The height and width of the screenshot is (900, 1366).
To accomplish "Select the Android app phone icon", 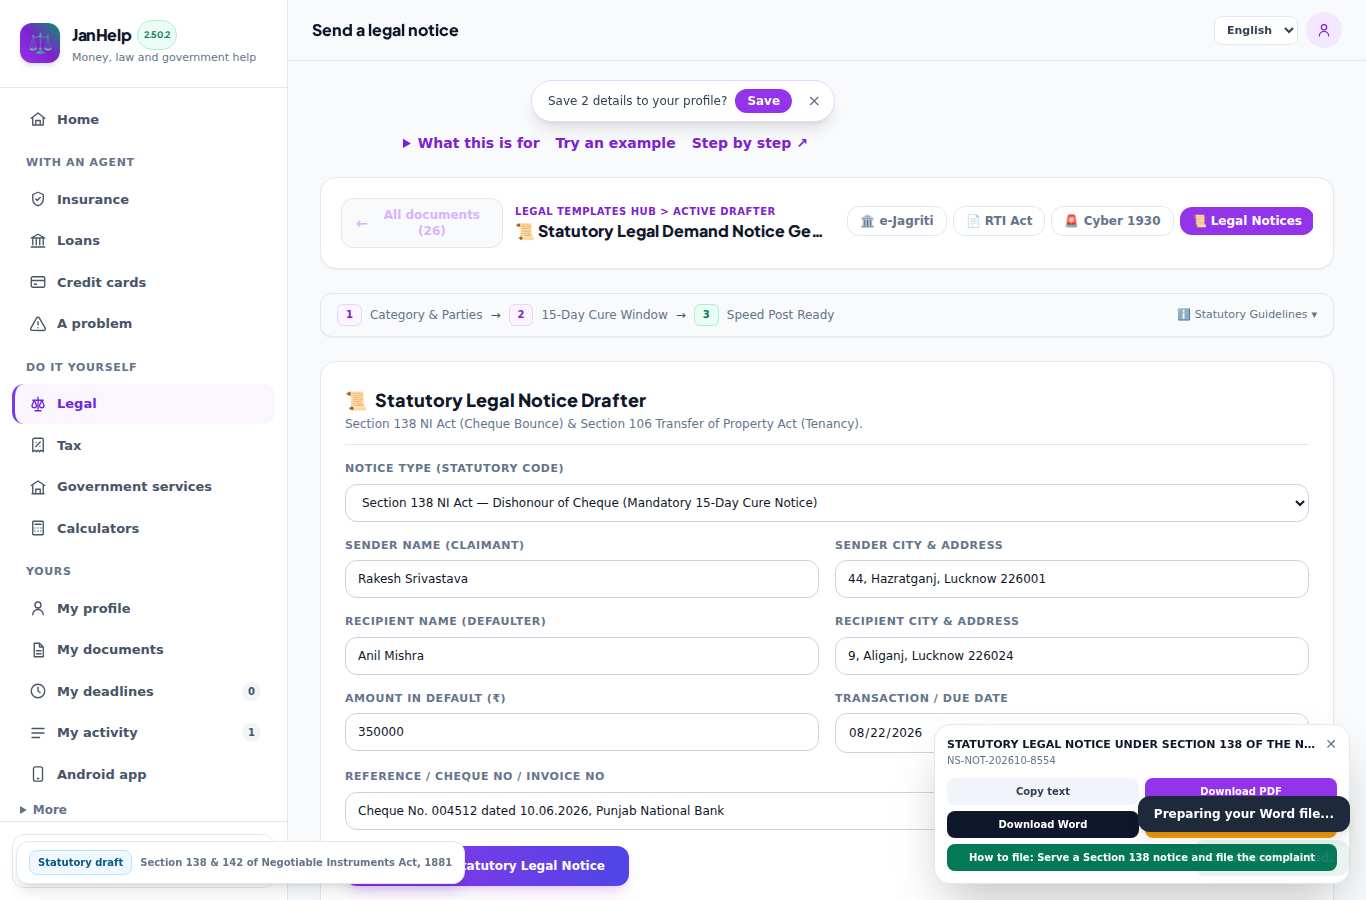I will (x=38, y=774).
